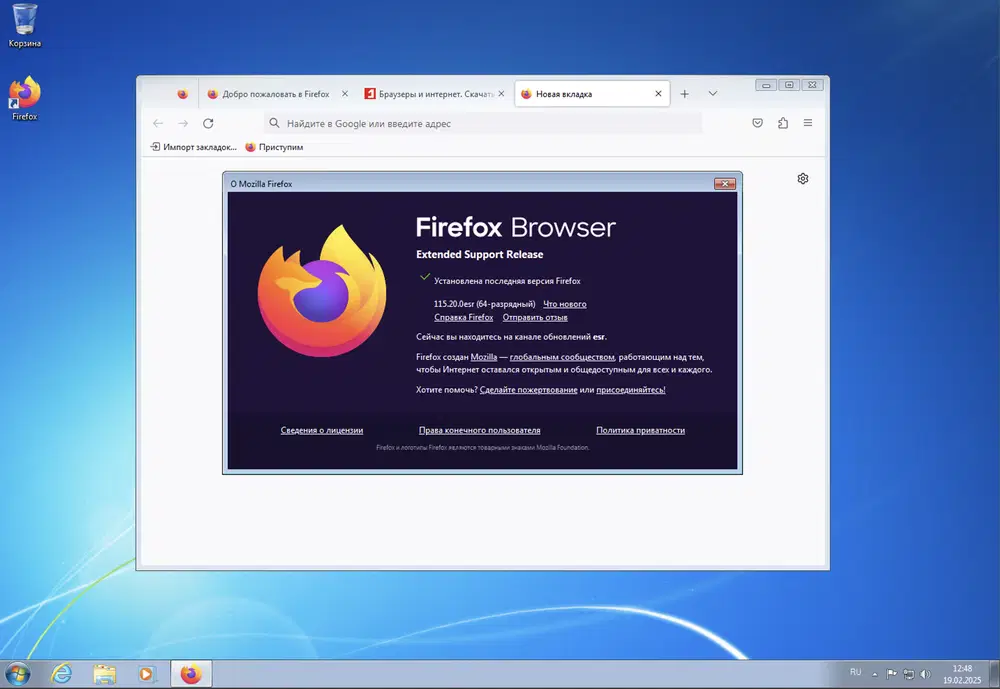Open the RU language indicator
The height and width of the screenshot is (689, 1000).
tap(855, 672)
